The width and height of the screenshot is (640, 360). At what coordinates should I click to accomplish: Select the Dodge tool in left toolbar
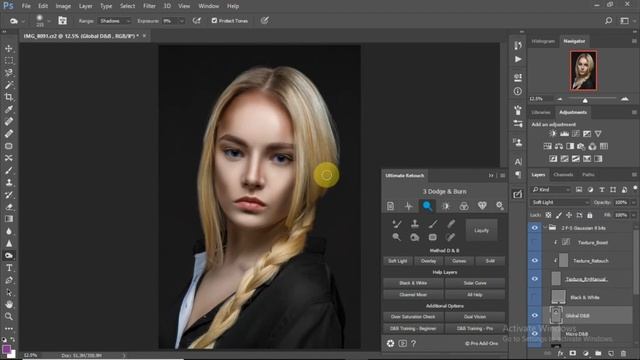tap(9, 256)
